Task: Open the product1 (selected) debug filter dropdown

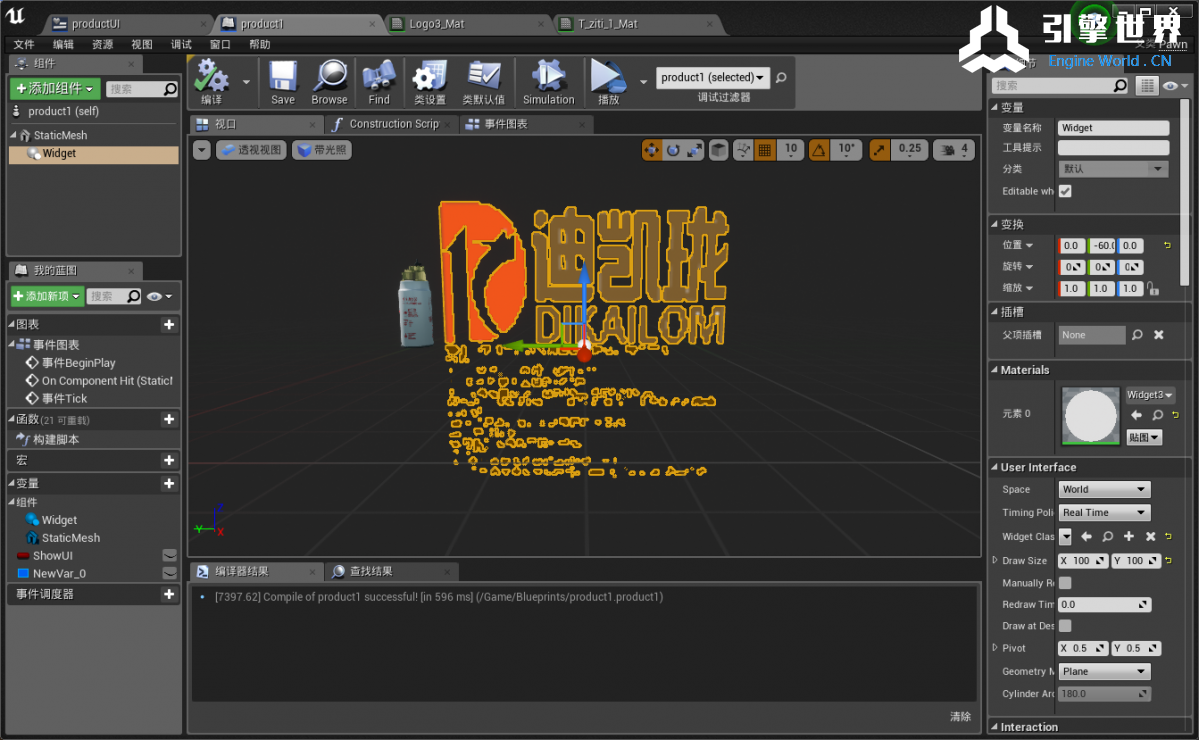Action: 713,77
